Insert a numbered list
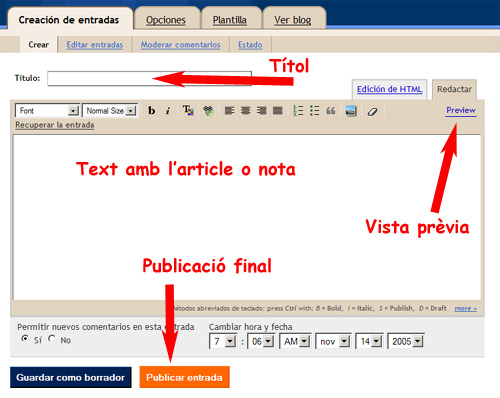 click(298, 110)
